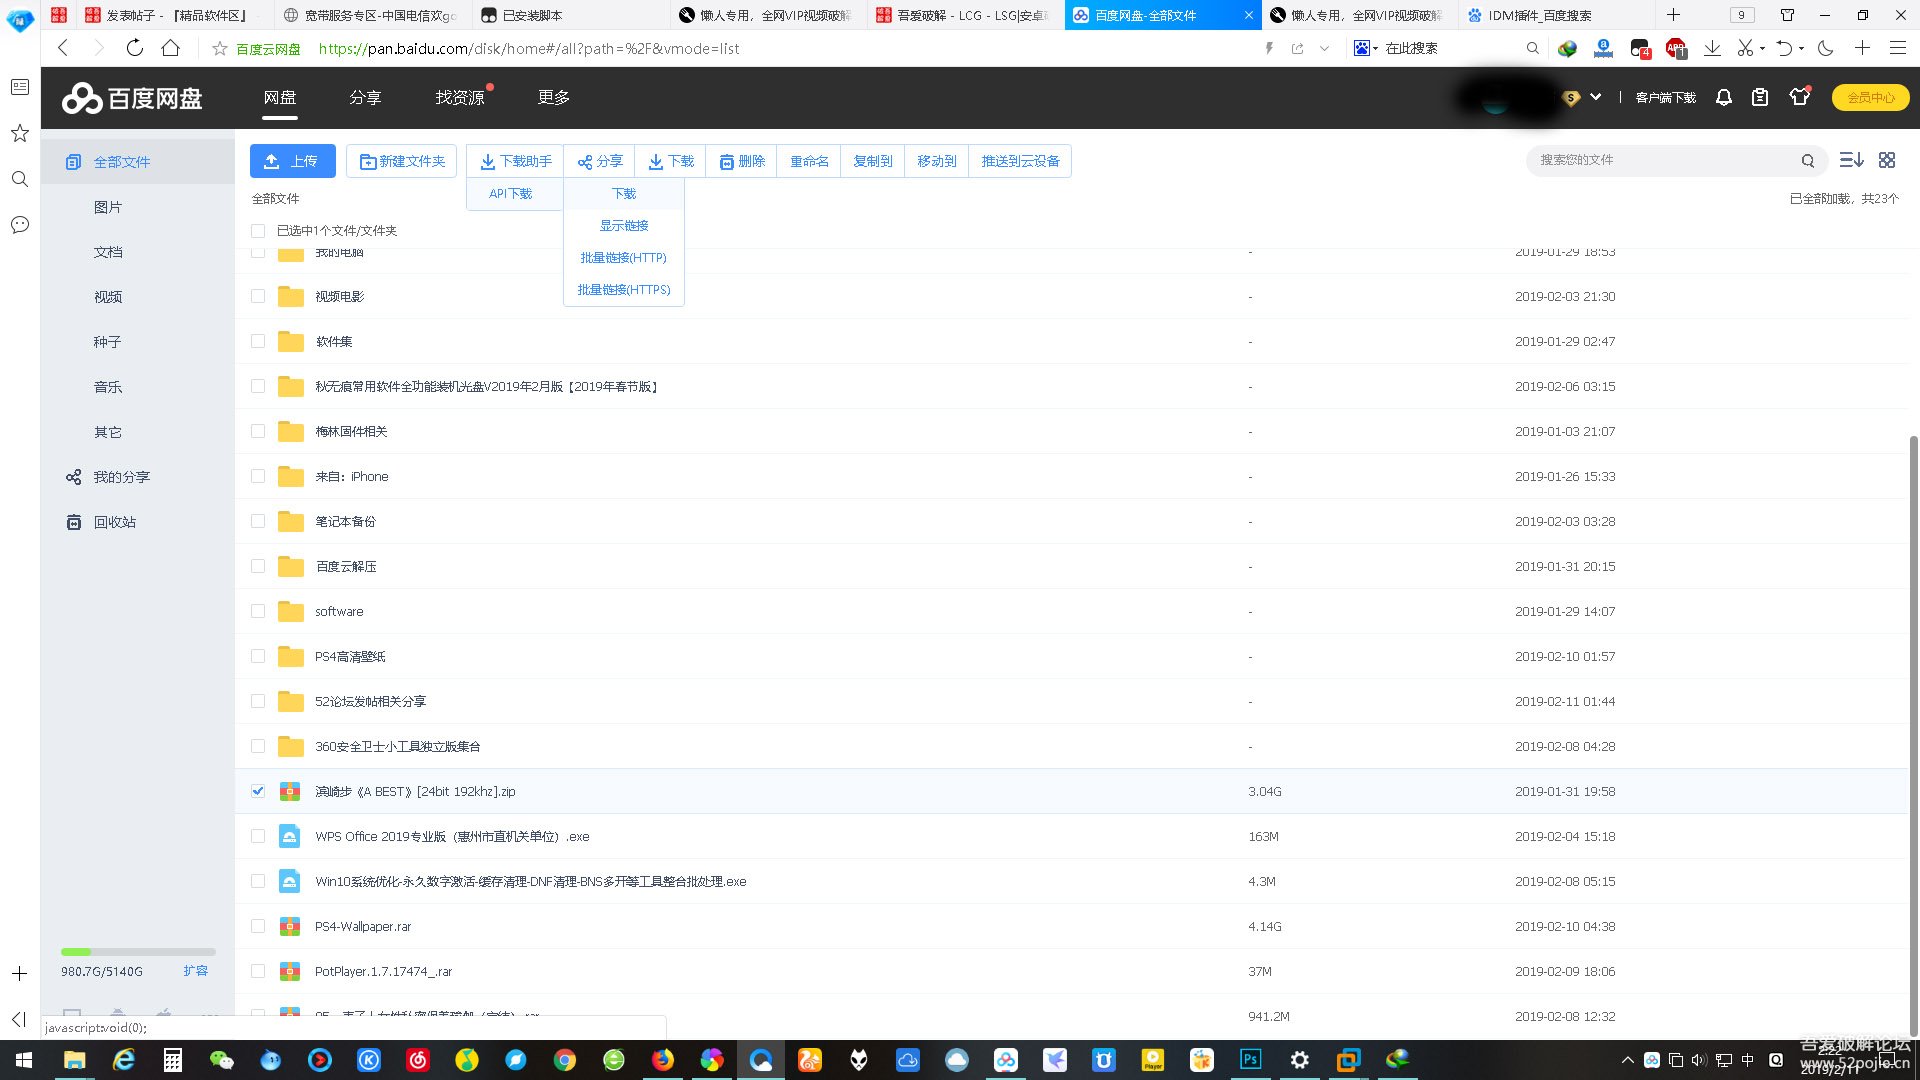Open the 分享 top navigation tab

tap(365, 97)
